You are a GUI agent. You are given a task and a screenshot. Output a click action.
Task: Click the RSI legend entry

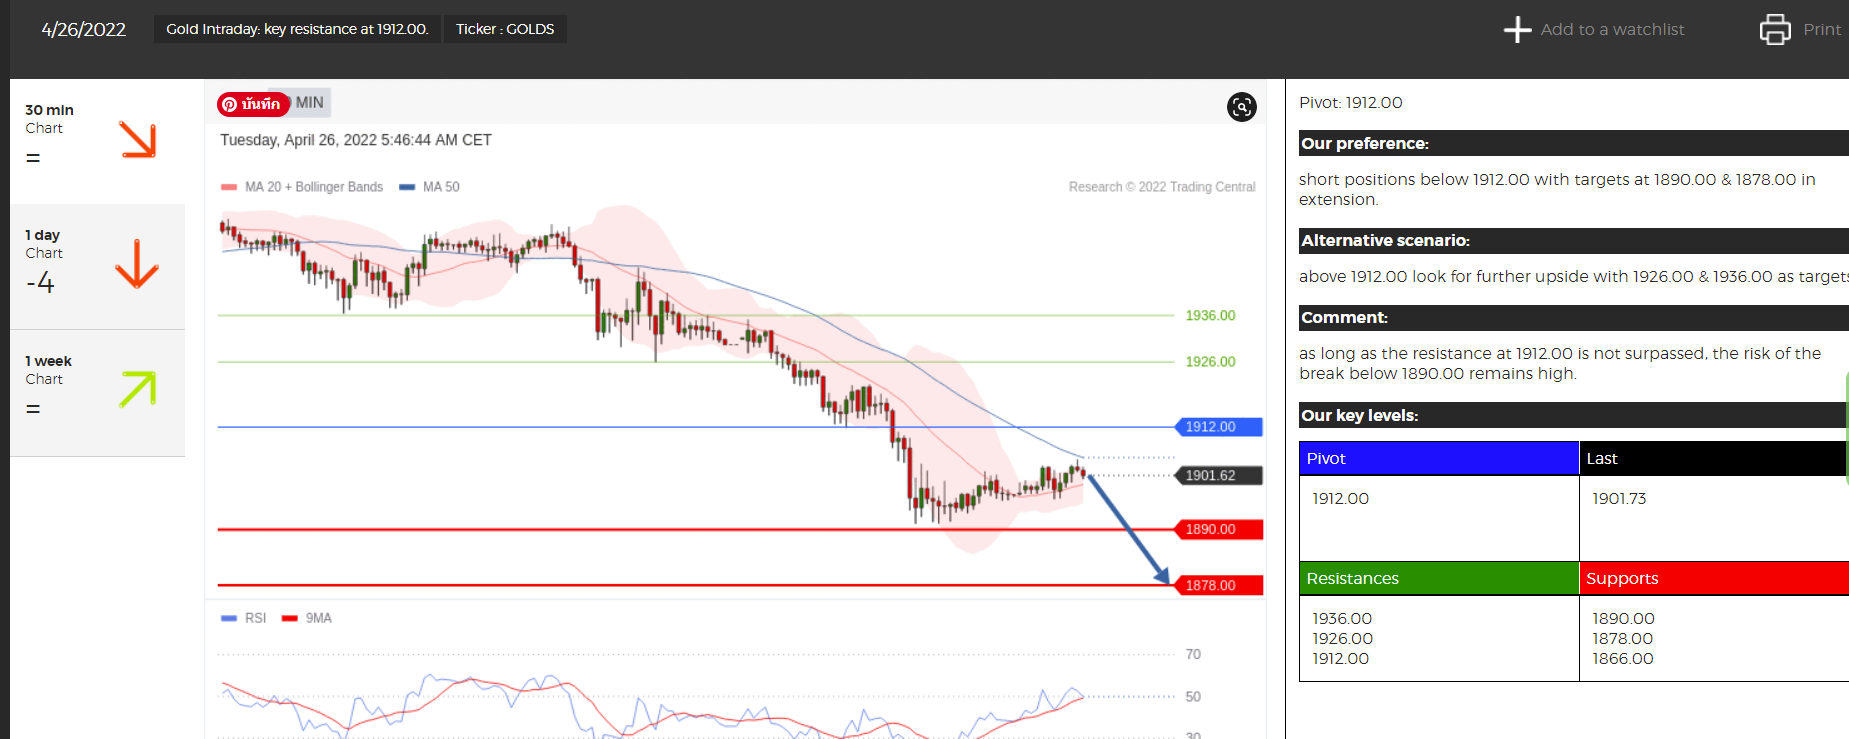244,618
